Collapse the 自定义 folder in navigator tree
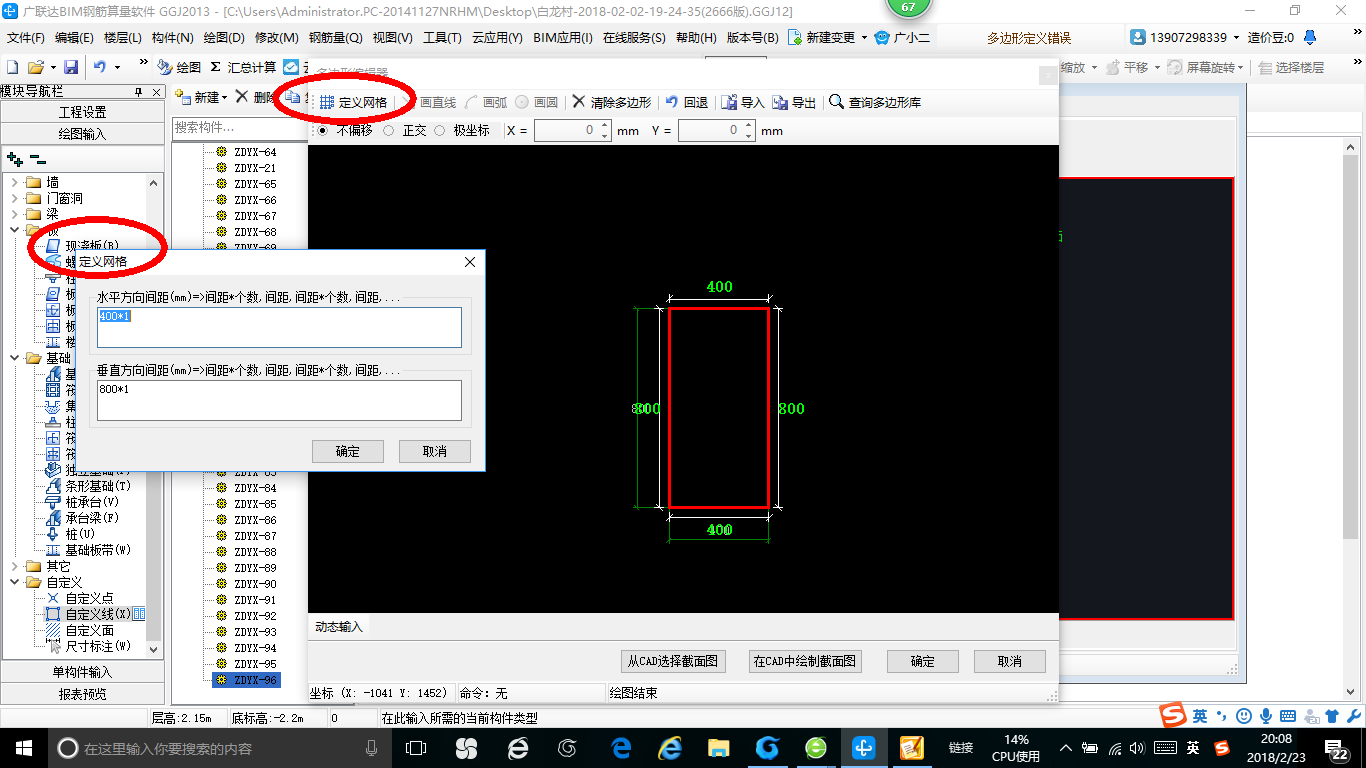This screenshot has height=768, width=1366. pos(14,582)
